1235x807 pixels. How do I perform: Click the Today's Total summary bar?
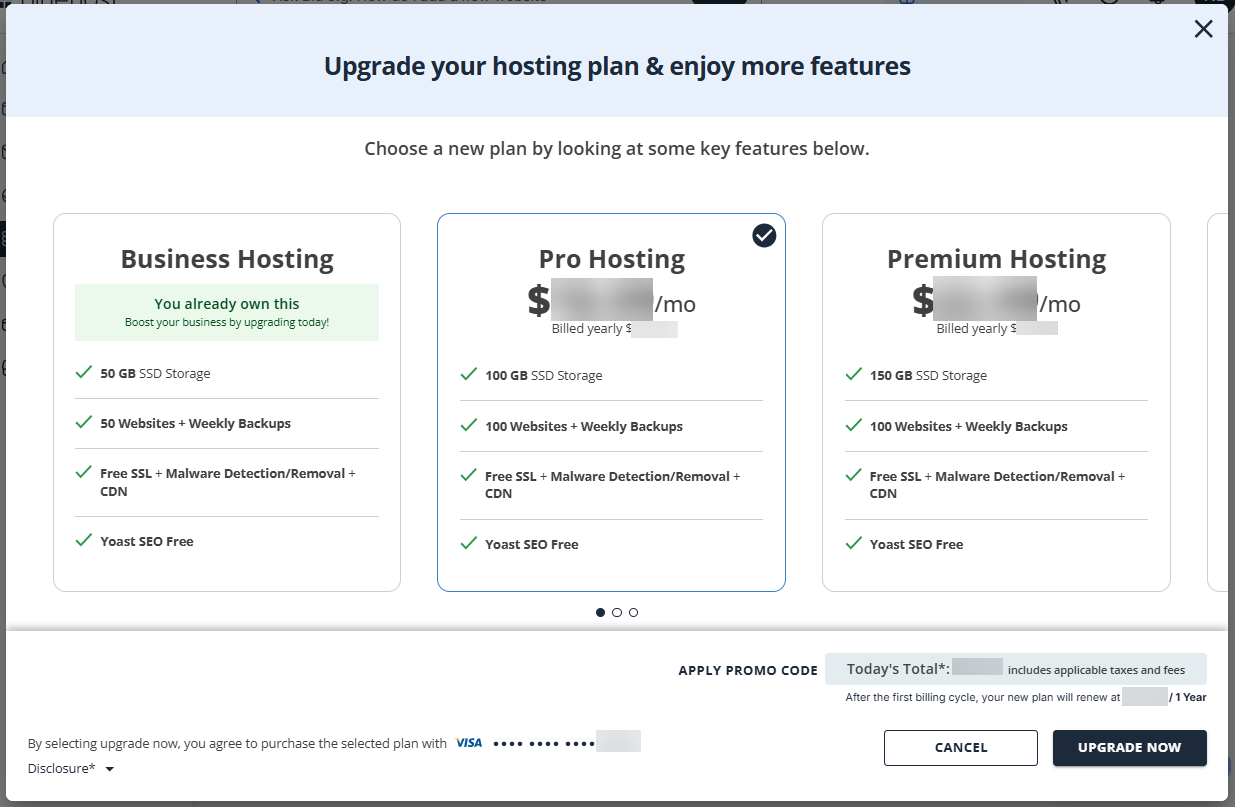[1015, 668]
